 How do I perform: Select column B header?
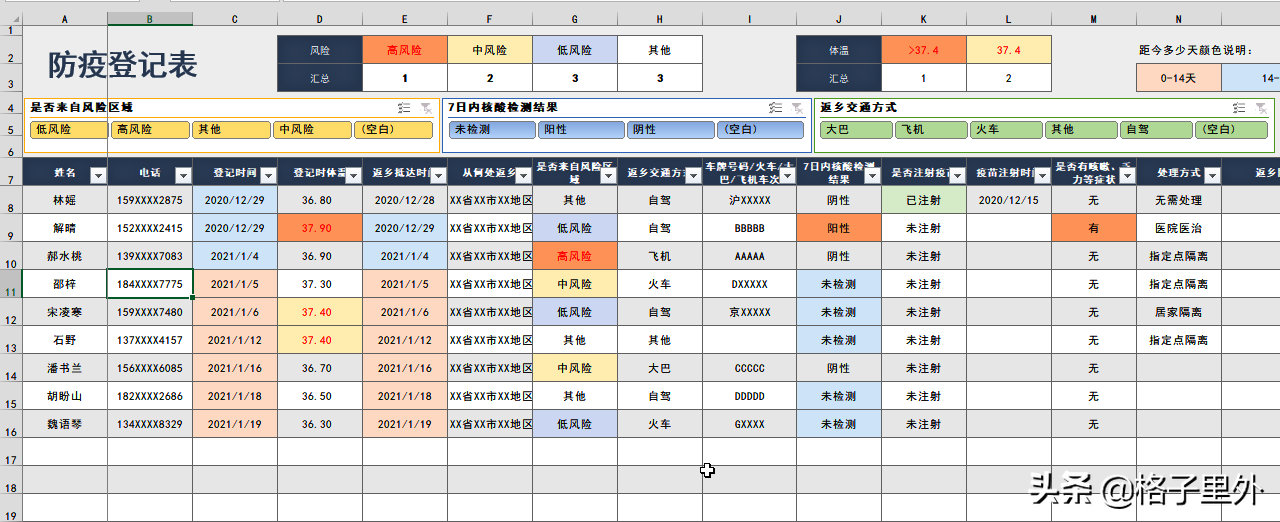tap(150, 19)
